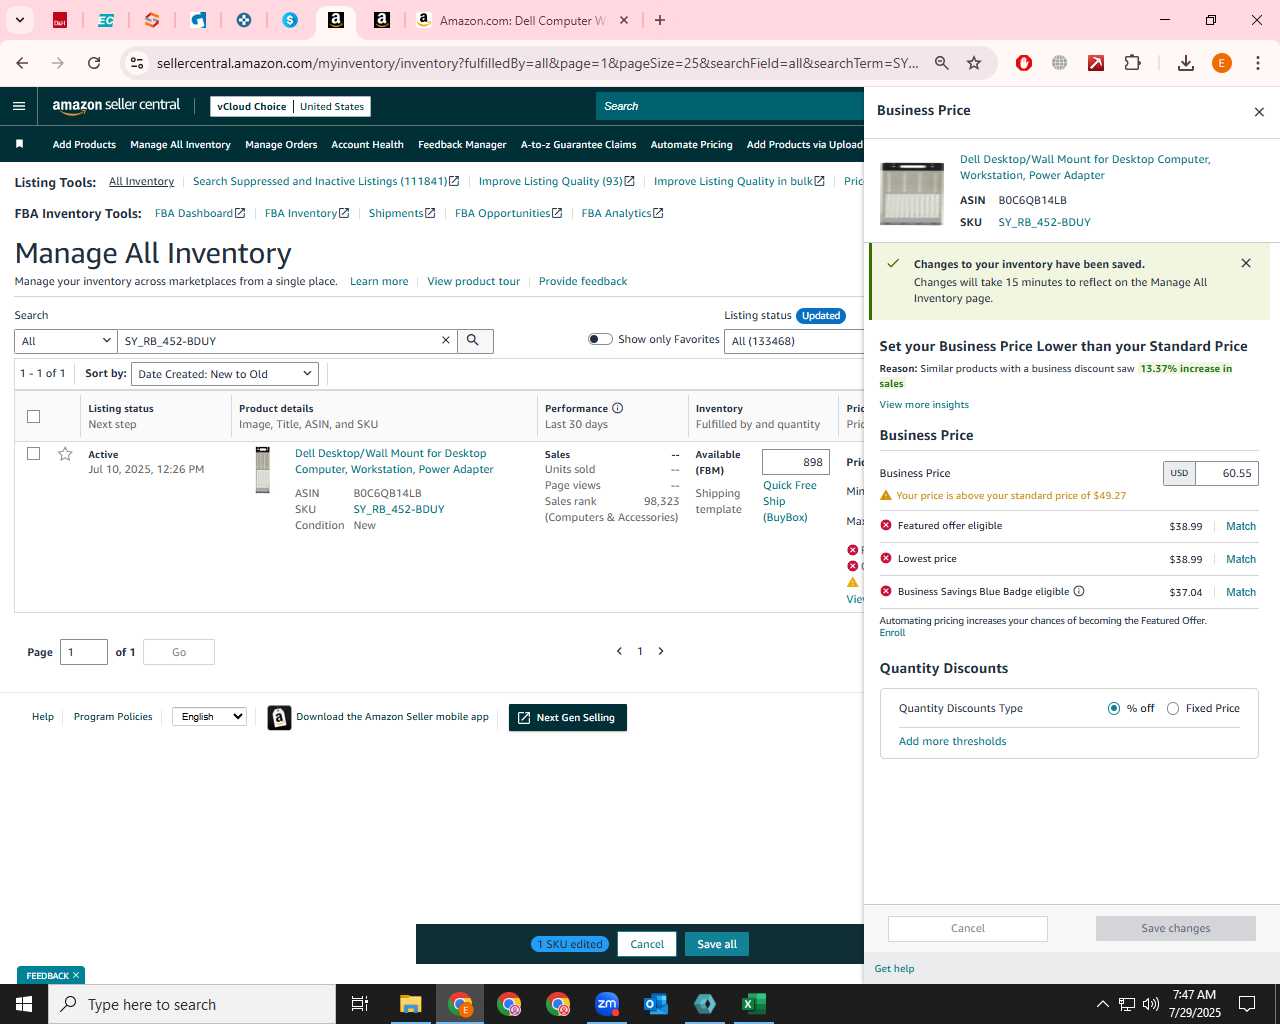The width and height of the screenshot is (1280, 1024).
Task: Click the SY_RB_452-BDUY SKU link in the listing row
Action: (x=399, y=509)
